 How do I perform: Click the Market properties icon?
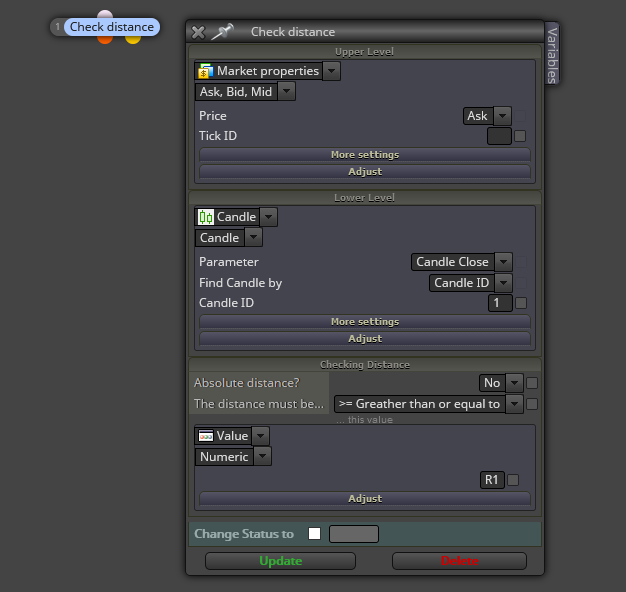tap(206, 71)
